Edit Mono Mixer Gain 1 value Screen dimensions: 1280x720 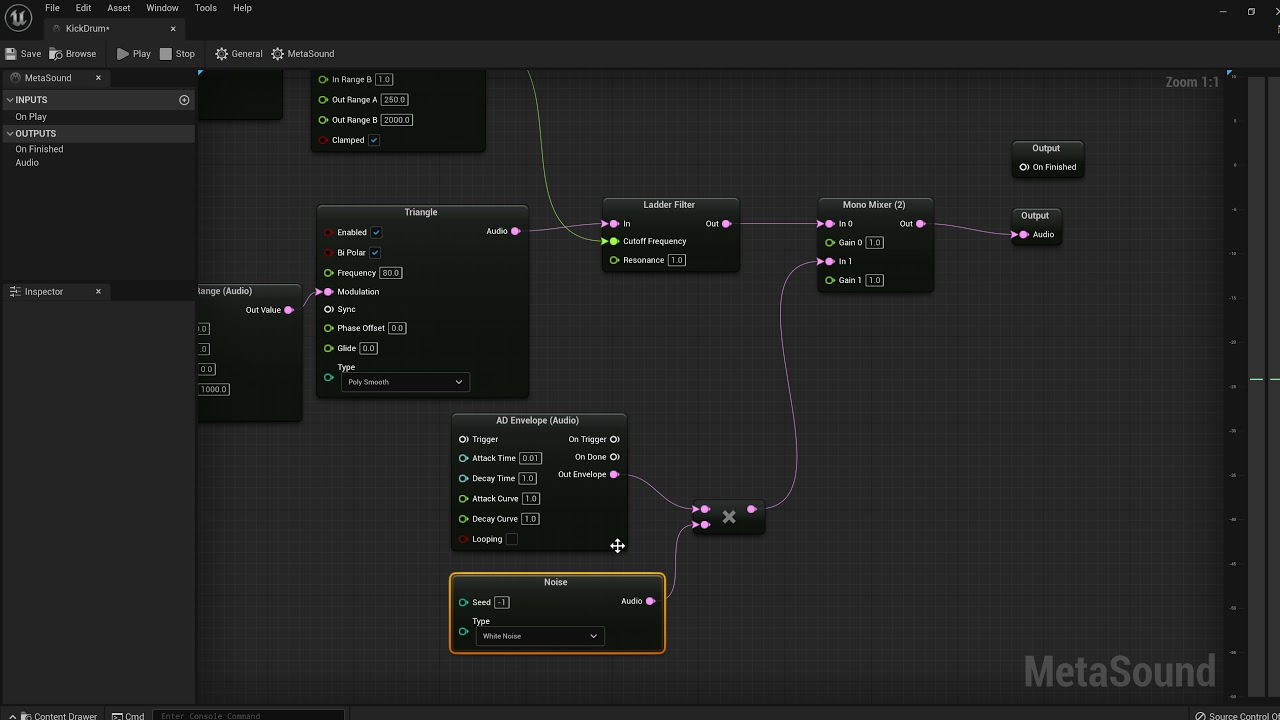[875, 280]
